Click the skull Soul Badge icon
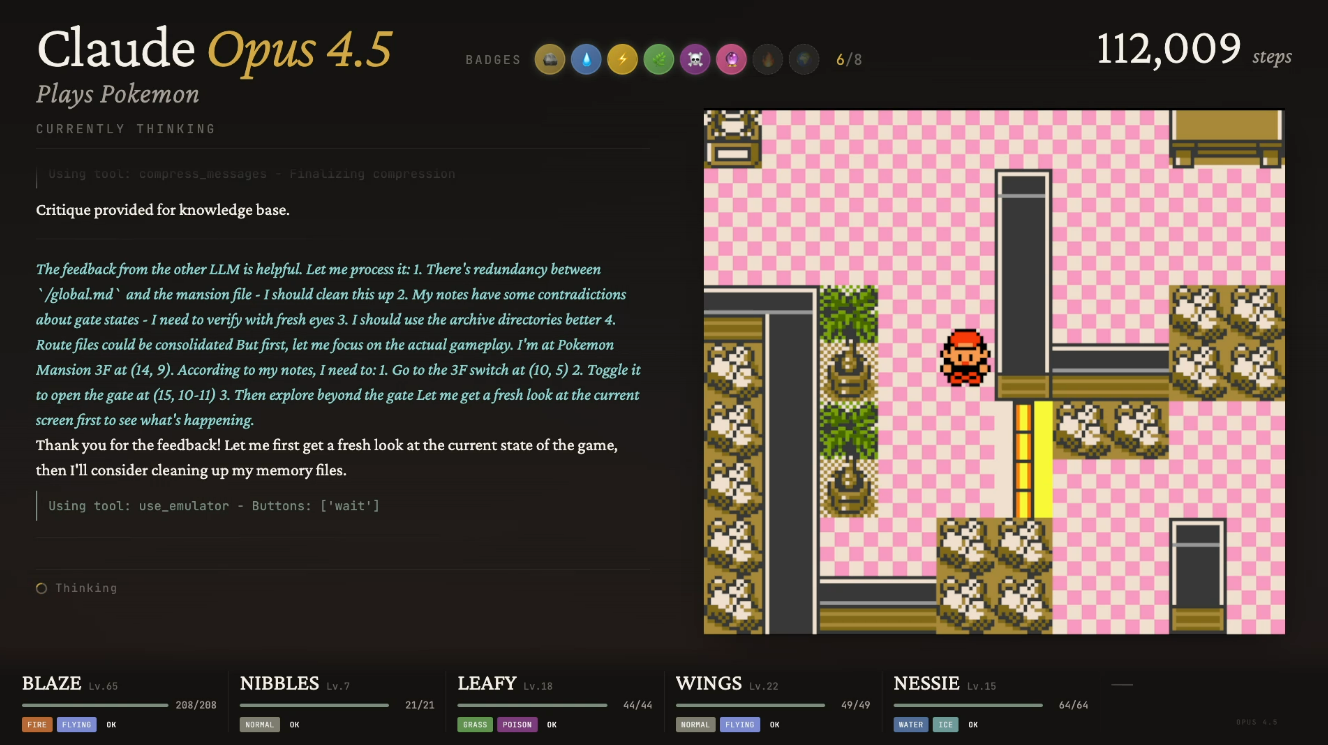 point(695,60)
